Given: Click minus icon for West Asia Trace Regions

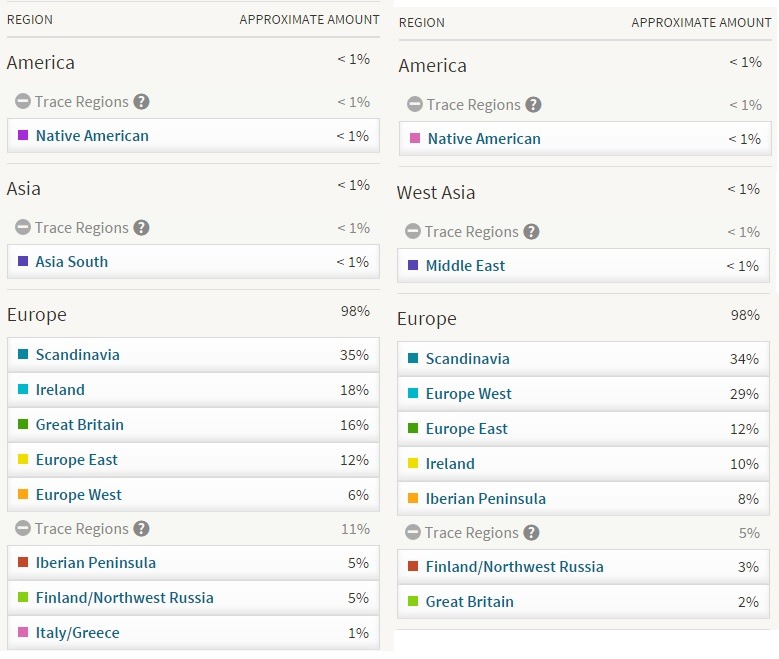Looking at the screenshot, I should 412,232.
